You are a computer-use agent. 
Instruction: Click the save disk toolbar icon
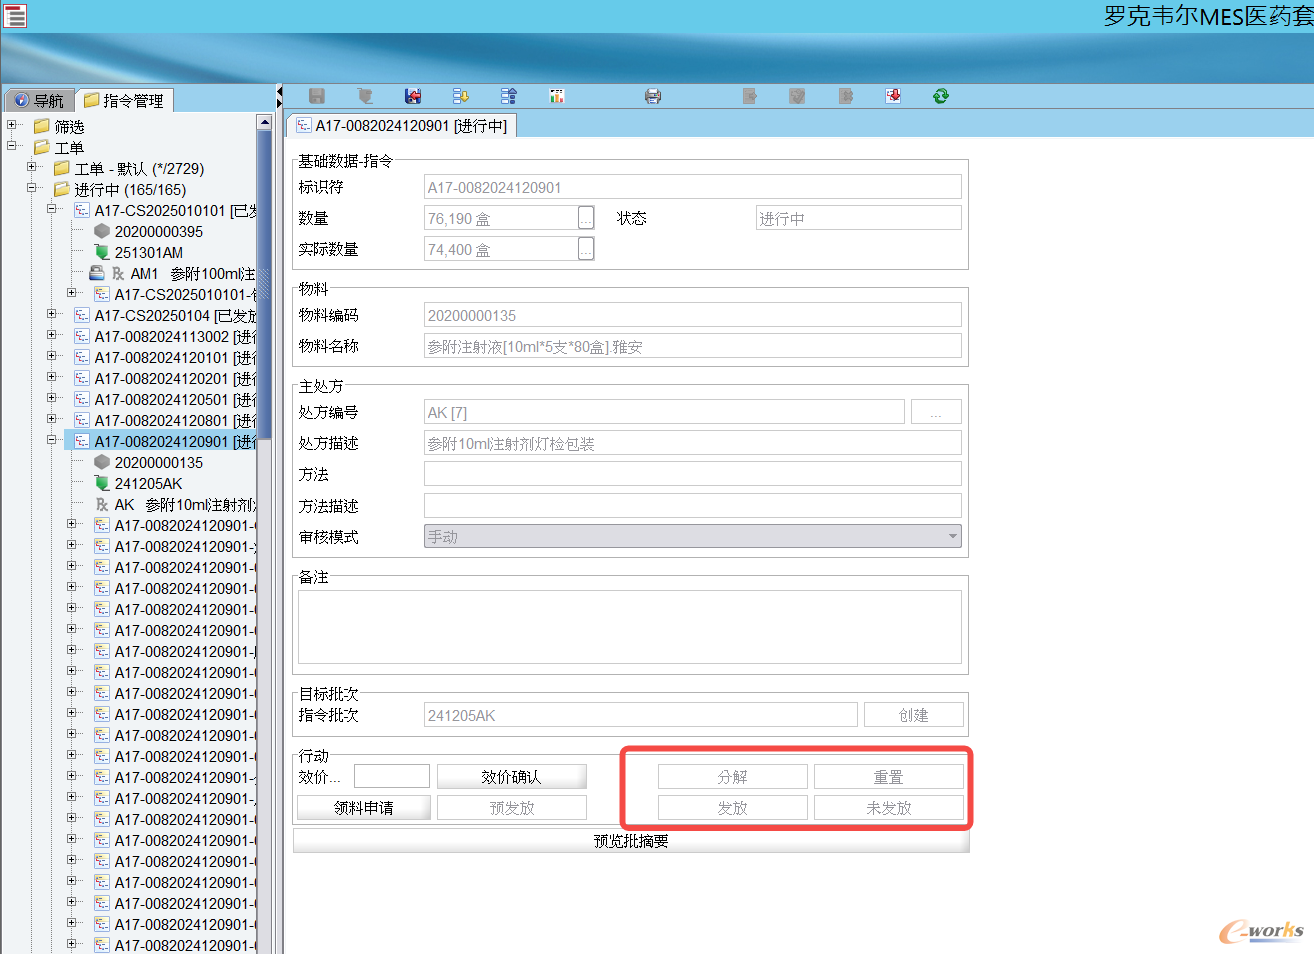pos(317,96)
